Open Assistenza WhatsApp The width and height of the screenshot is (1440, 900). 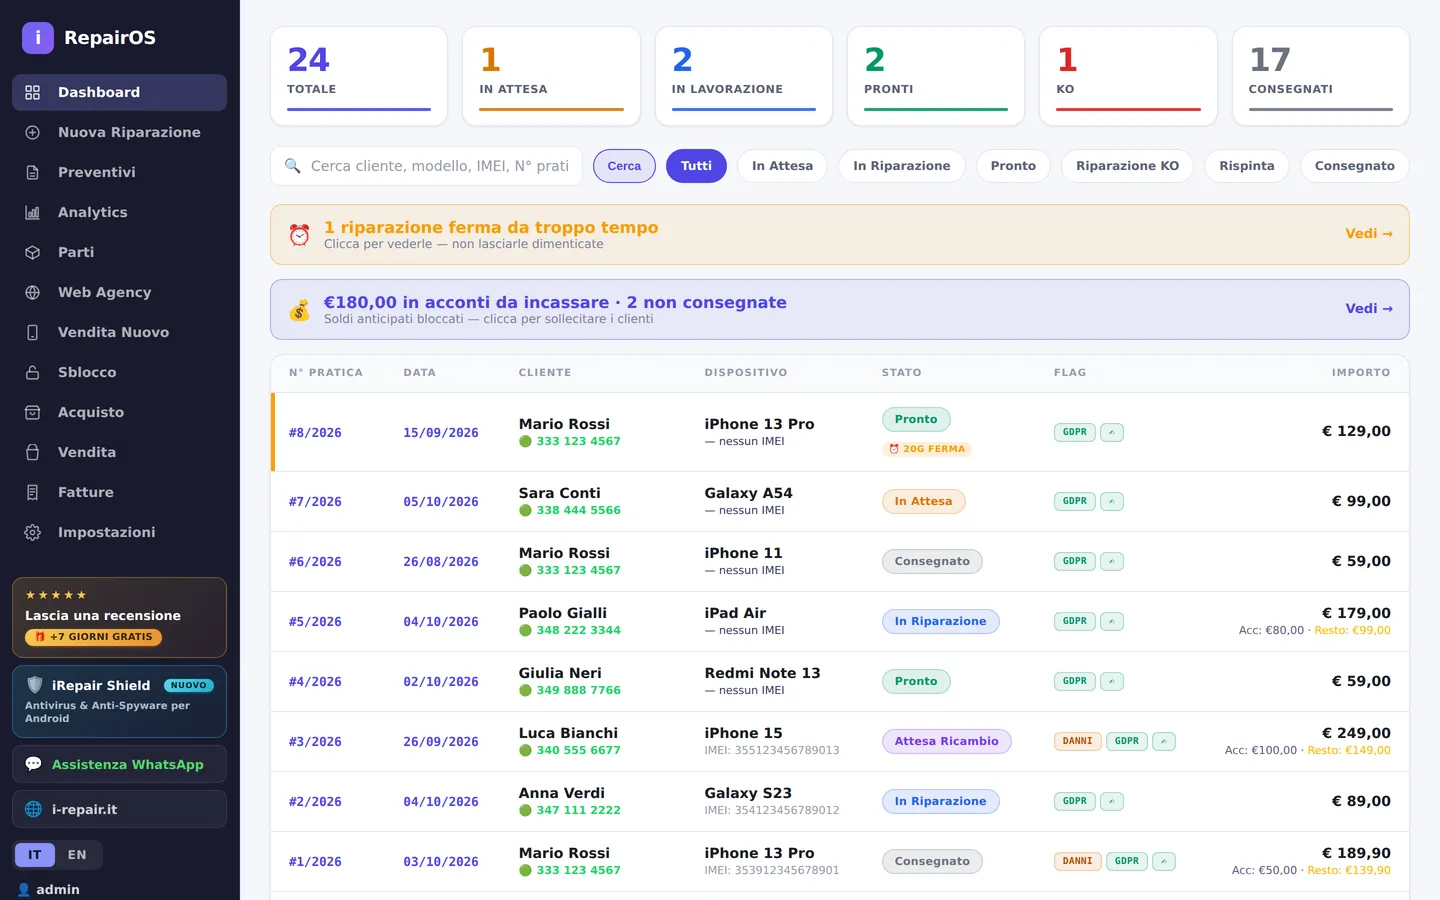tap(119, 764)
